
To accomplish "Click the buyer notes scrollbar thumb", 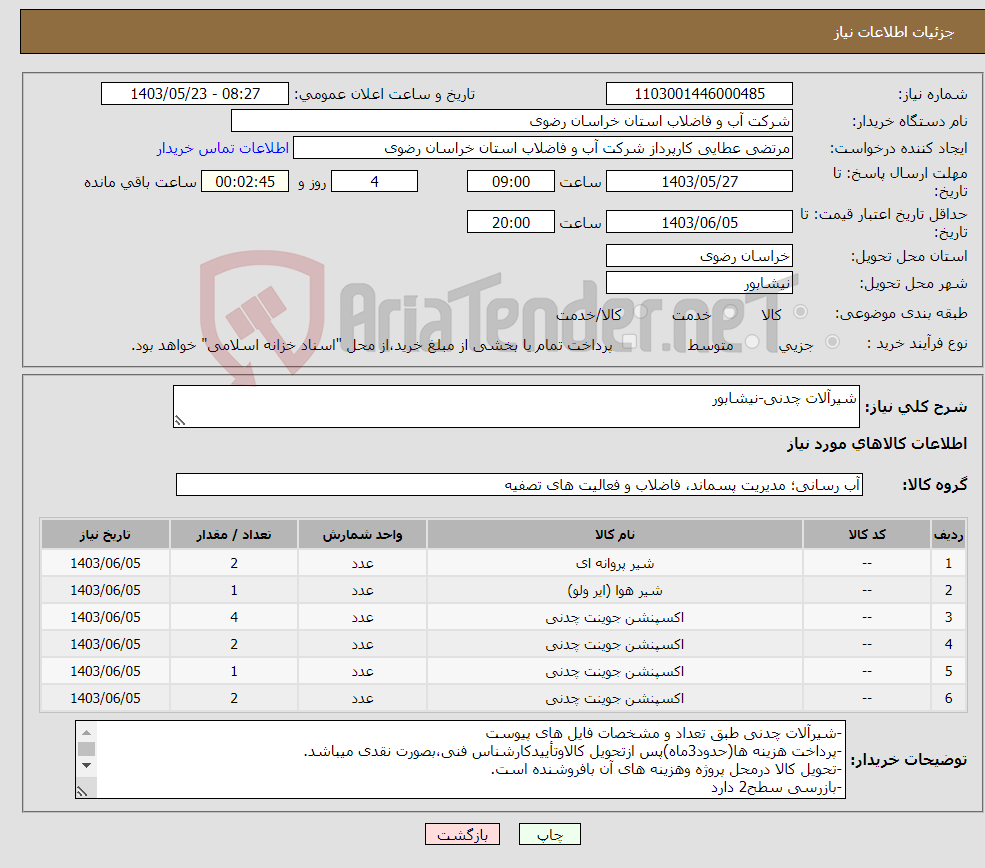I will tap(87, 749).
